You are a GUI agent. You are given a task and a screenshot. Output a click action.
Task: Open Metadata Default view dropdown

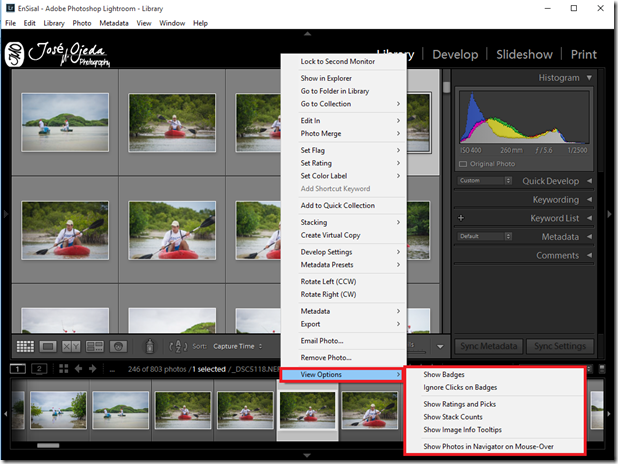485,236
